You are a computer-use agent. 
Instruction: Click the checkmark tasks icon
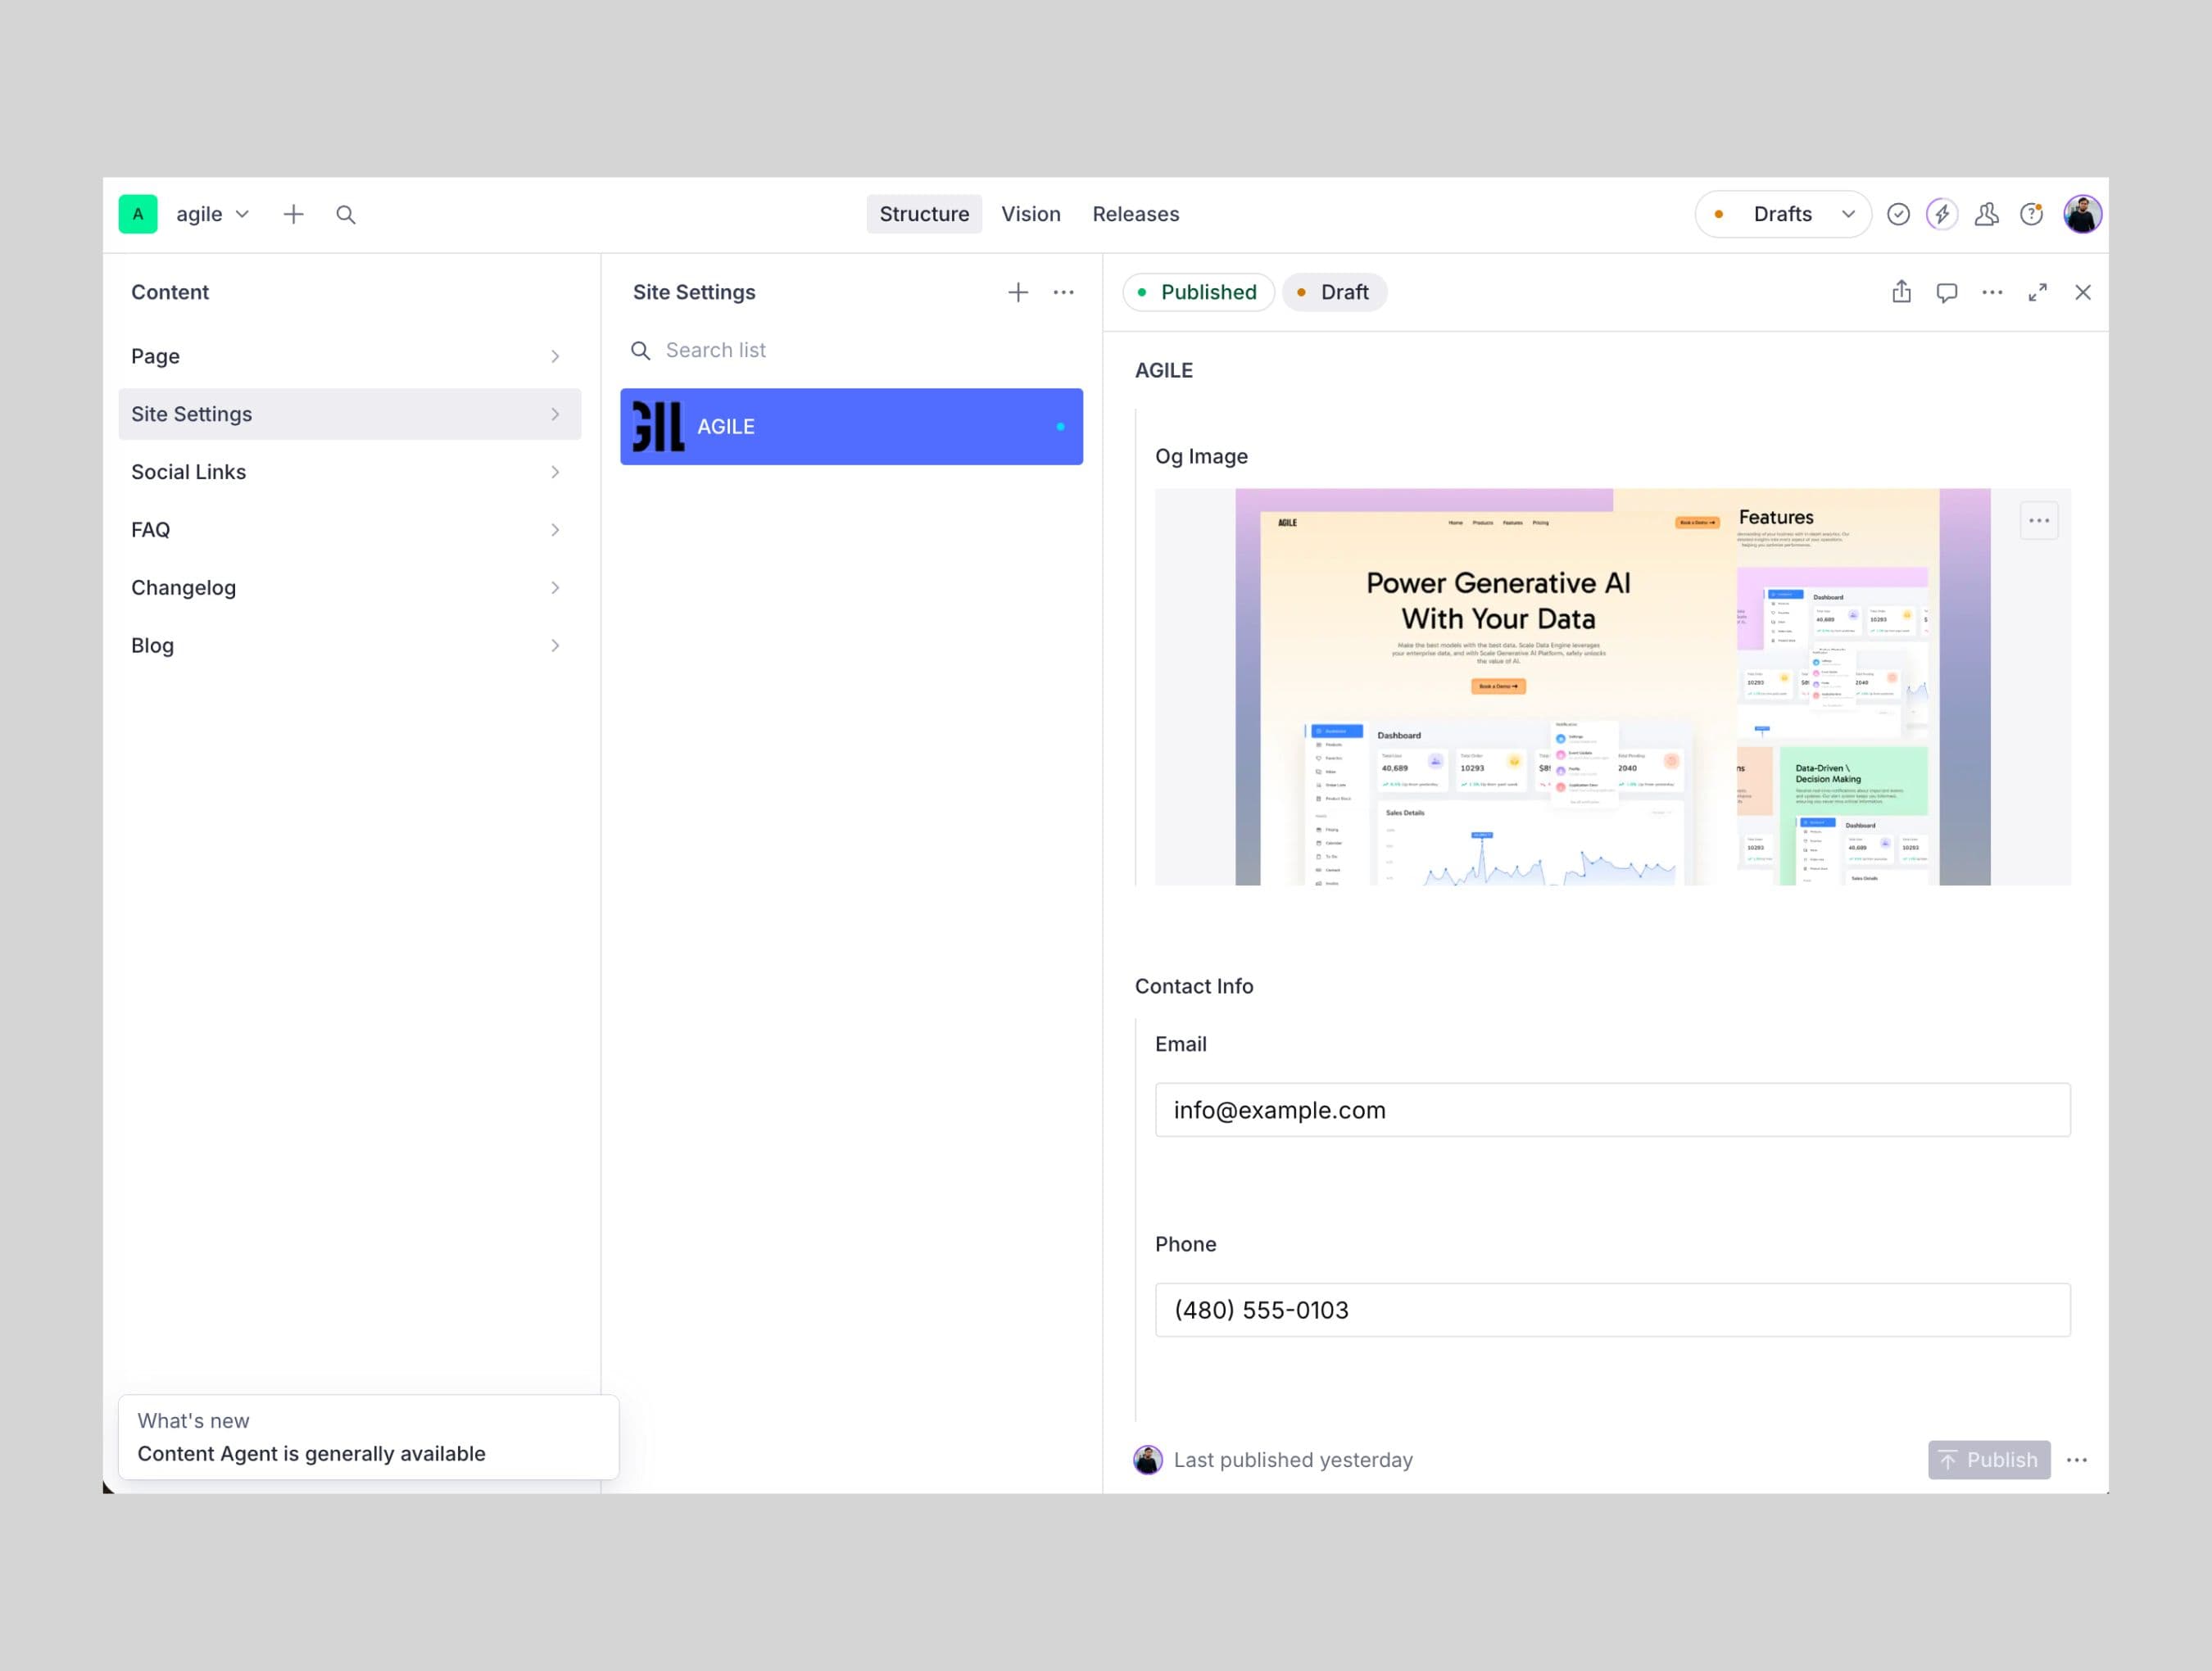tap(1898, 214)
